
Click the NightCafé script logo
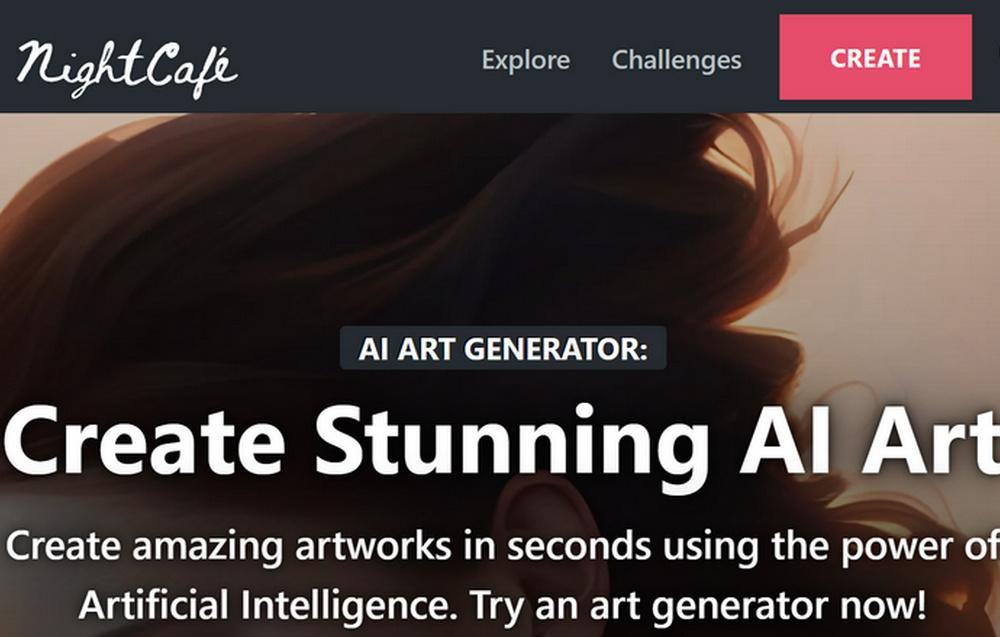(128, 69)
